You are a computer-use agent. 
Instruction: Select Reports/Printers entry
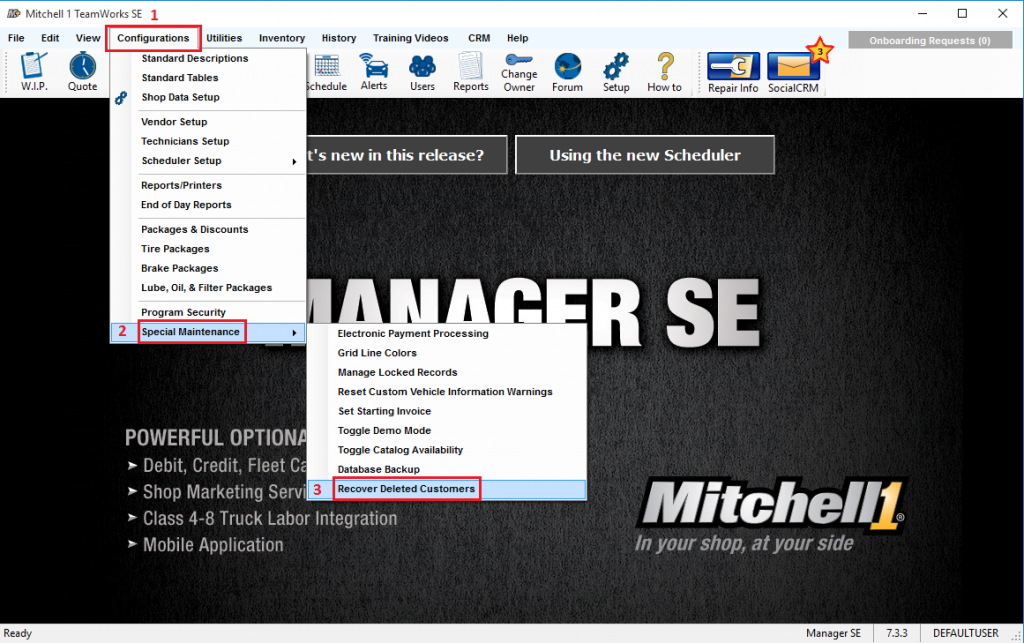[208, 185]
